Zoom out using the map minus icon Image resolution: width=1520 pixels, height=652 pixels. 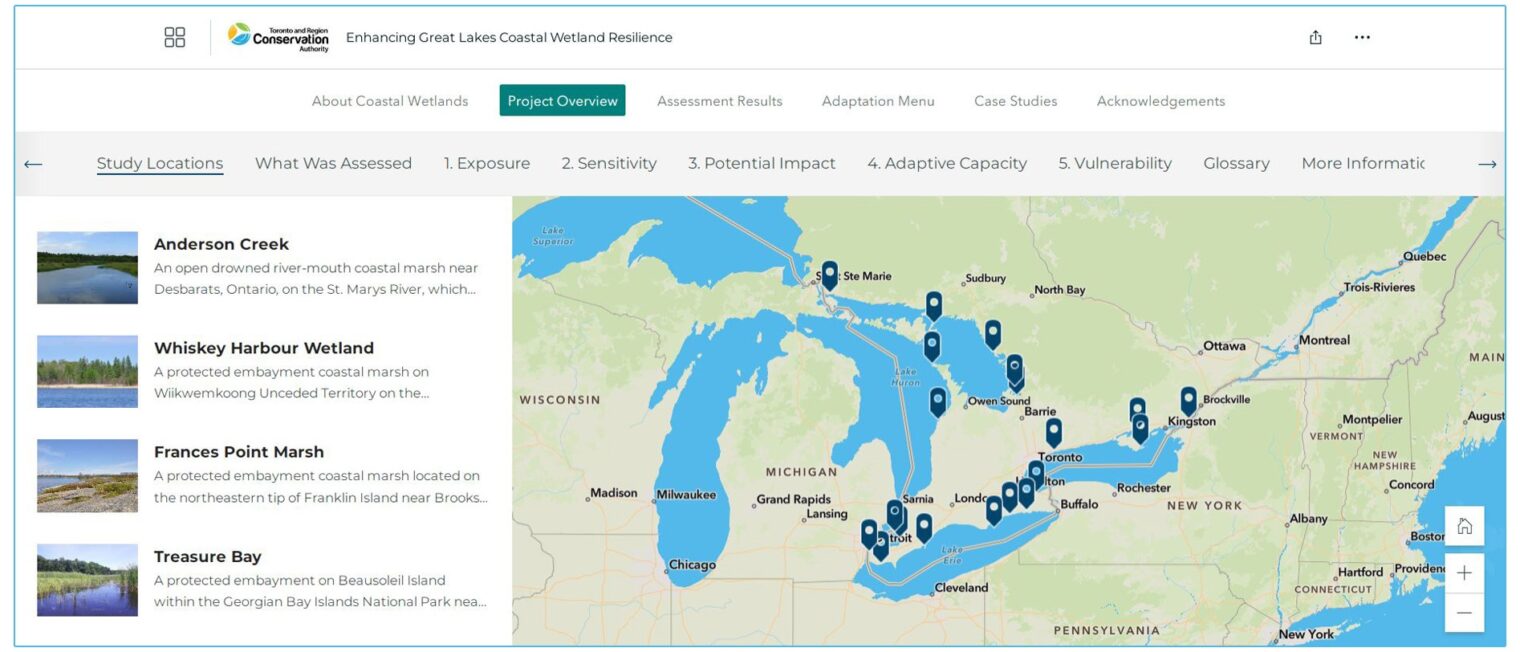point(1463,612)
